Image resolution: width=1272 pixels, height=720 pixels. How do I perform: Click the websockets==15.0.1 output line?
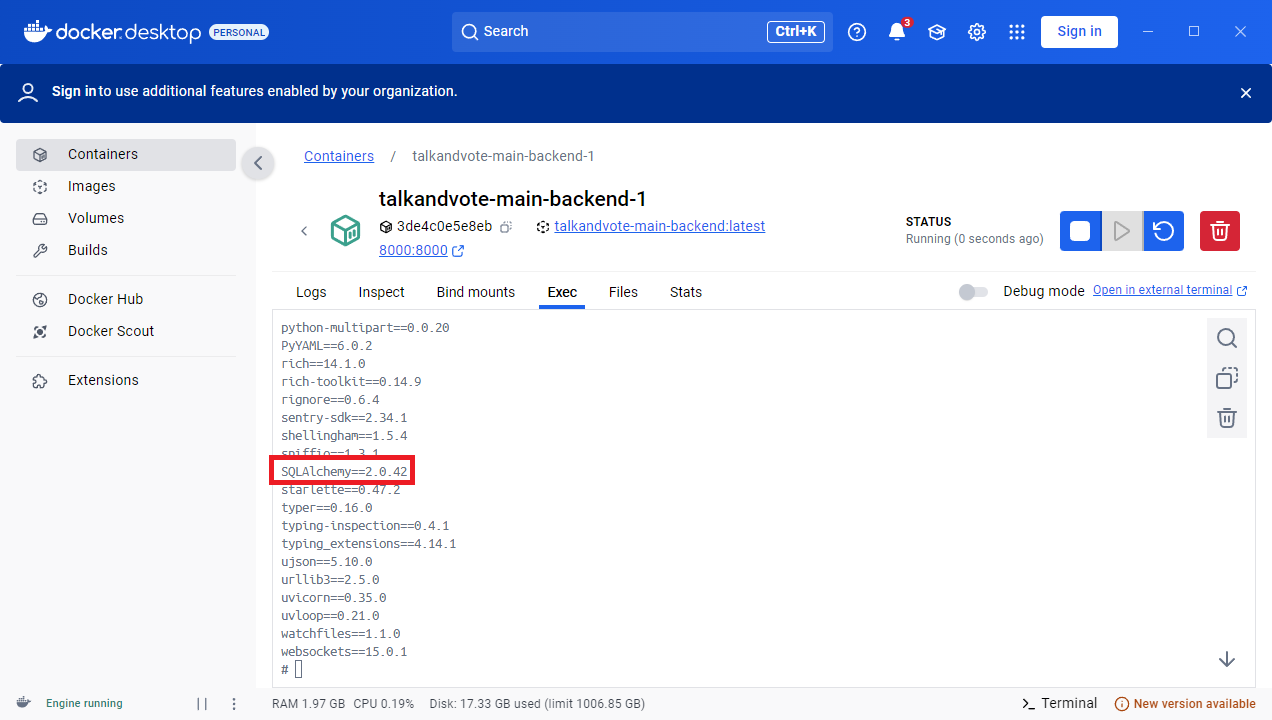(x=344, y=652)
